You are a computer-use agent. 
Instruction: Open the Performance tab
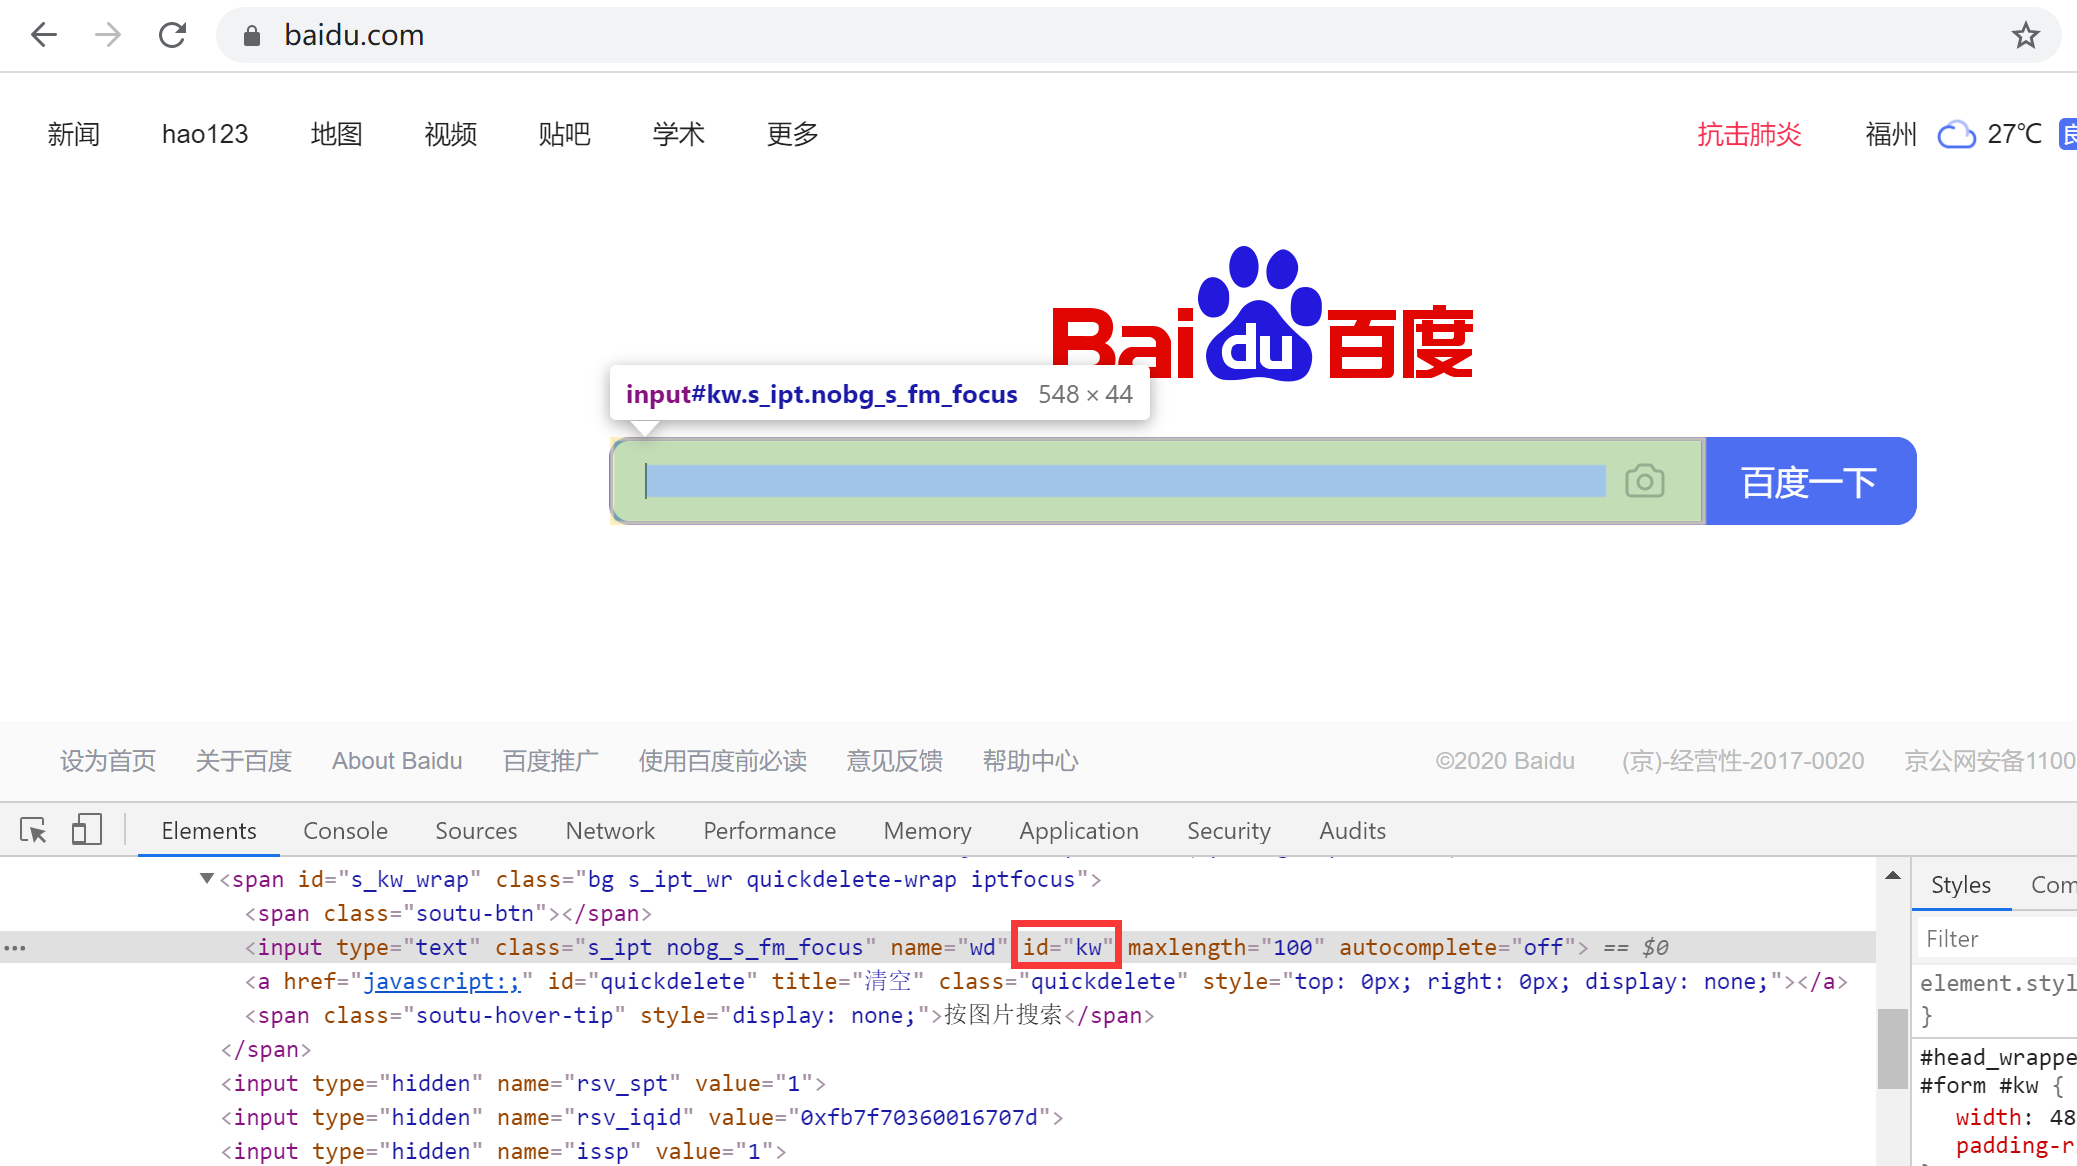[769, 831]
